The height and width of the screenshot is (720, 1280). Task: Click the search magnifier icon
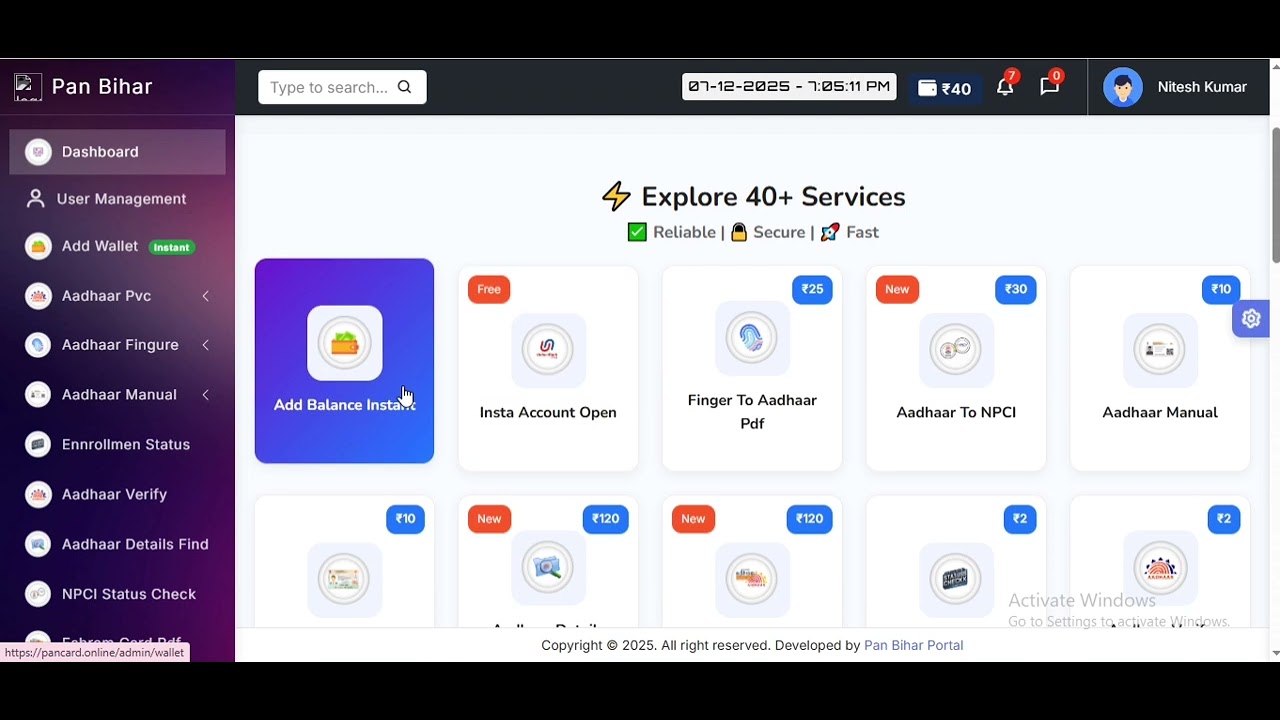404,87
